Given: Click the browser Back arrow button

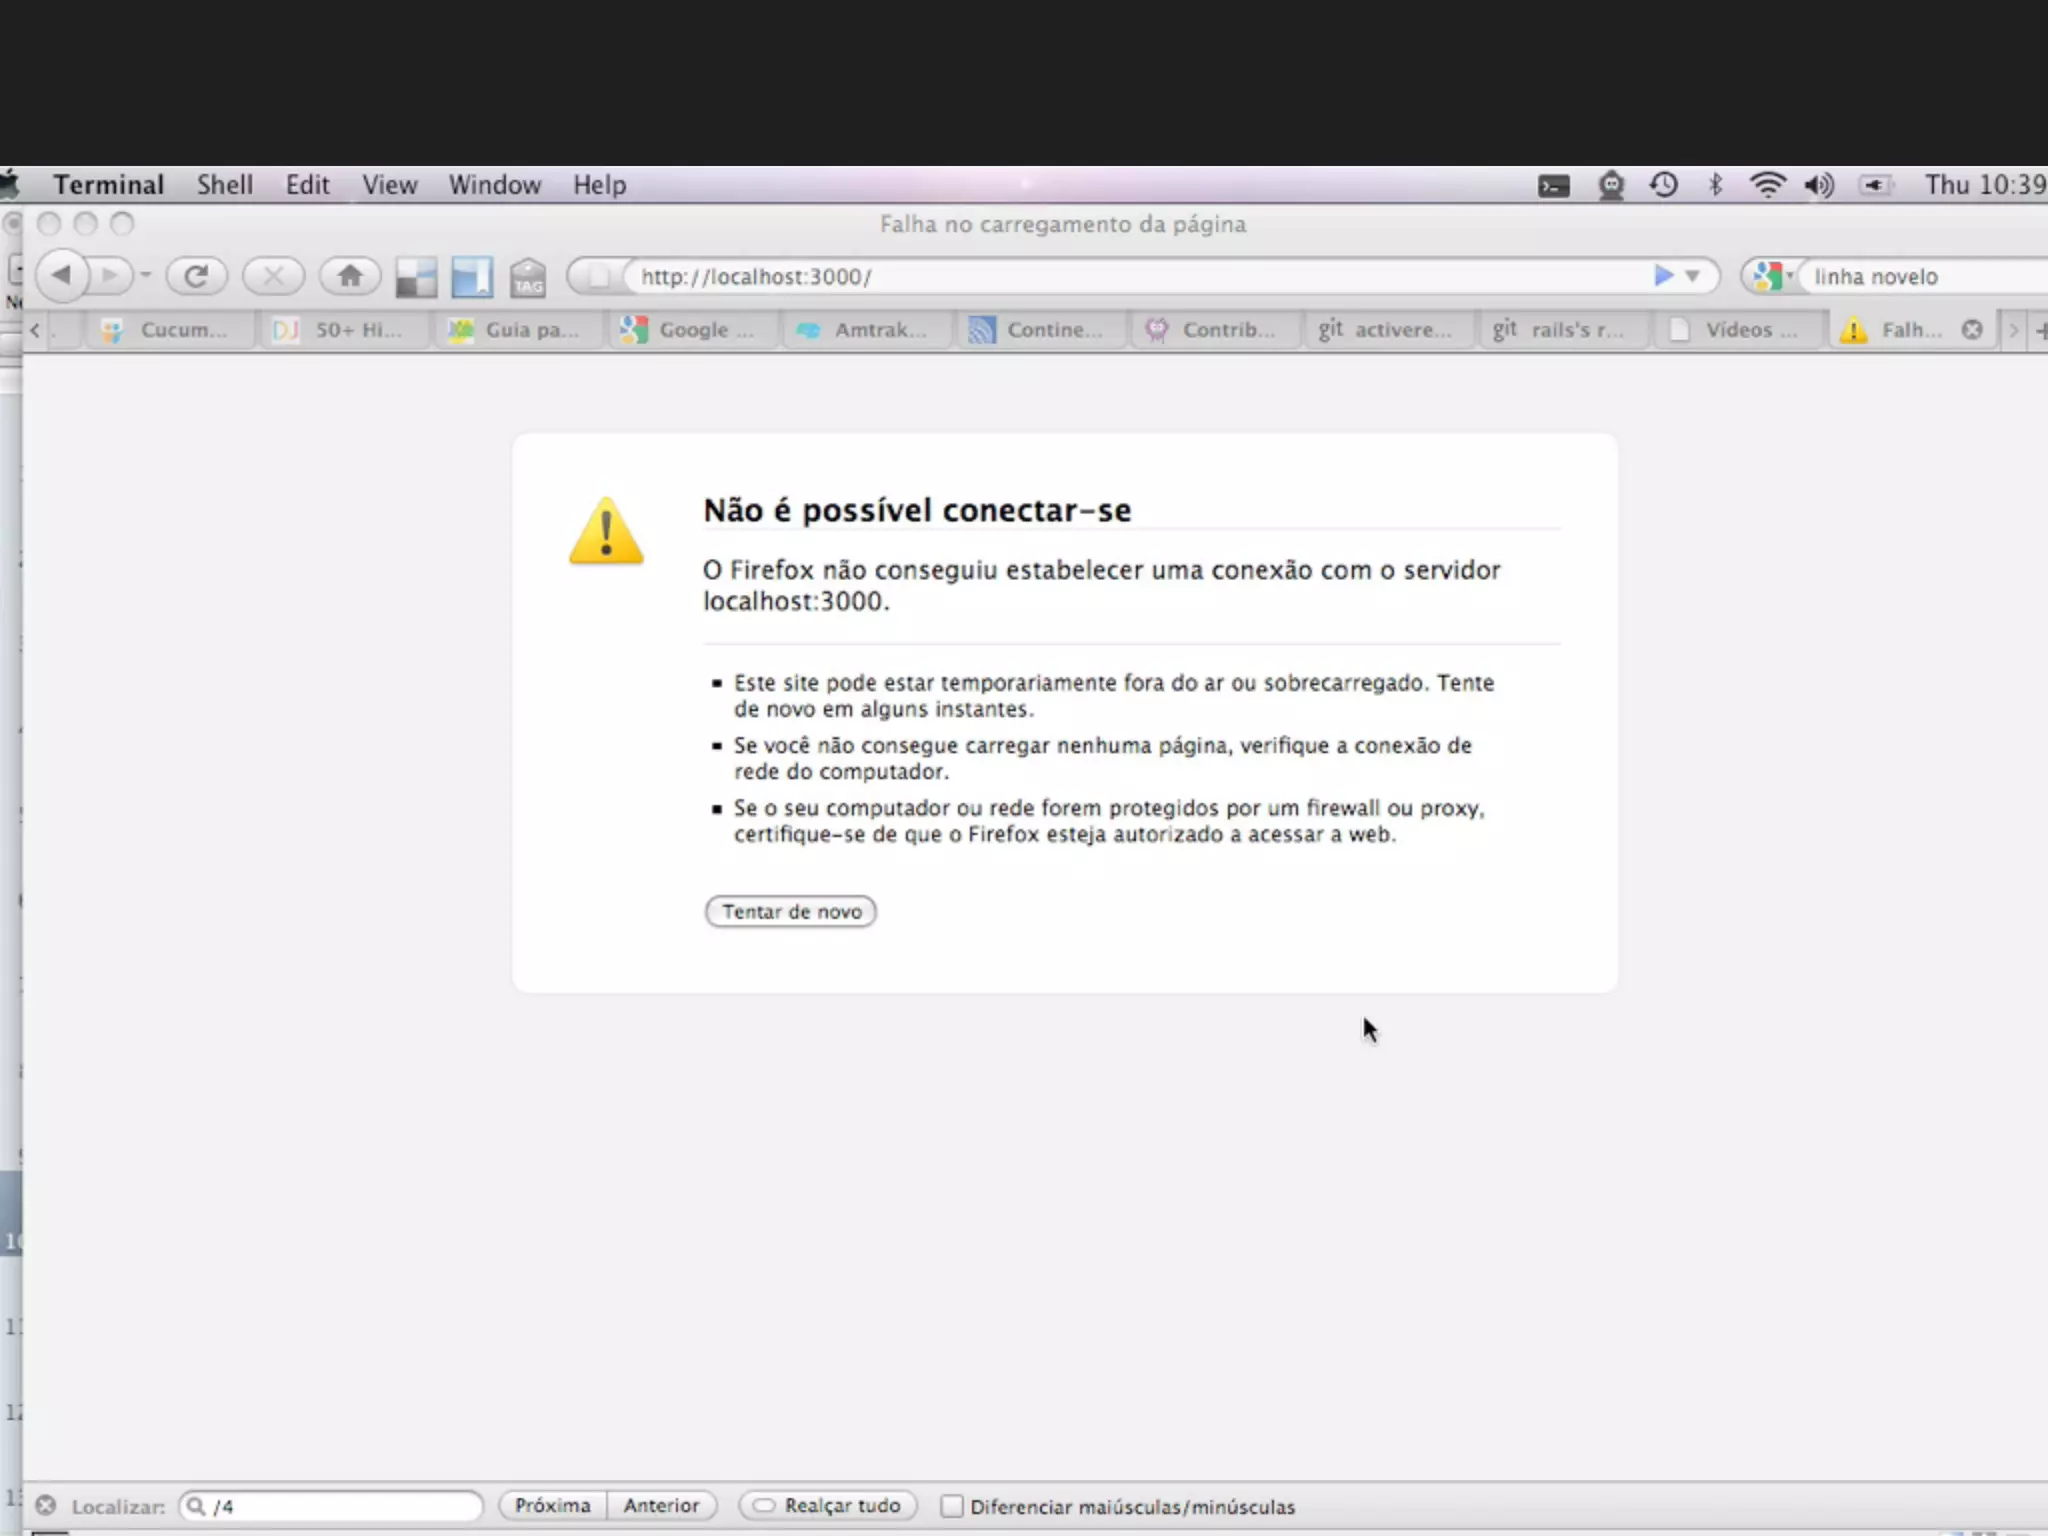Looking at the screenshot, I should point(62,275).
